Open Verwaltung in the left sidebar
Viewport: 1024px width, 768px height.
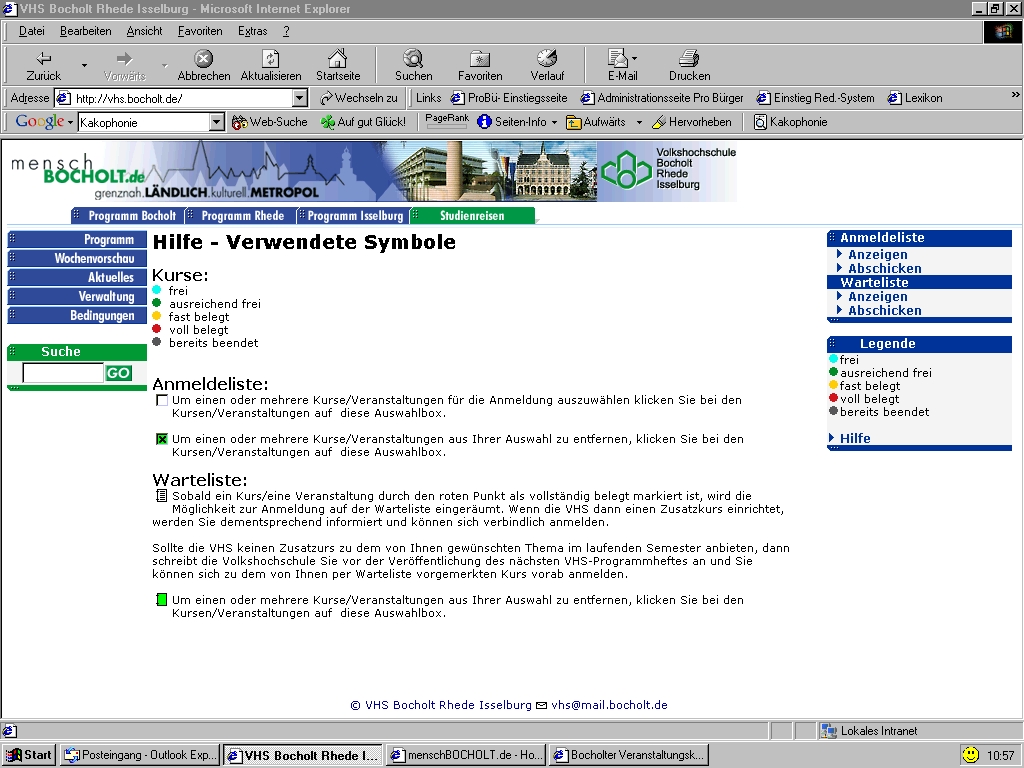[x=77, y=296]
